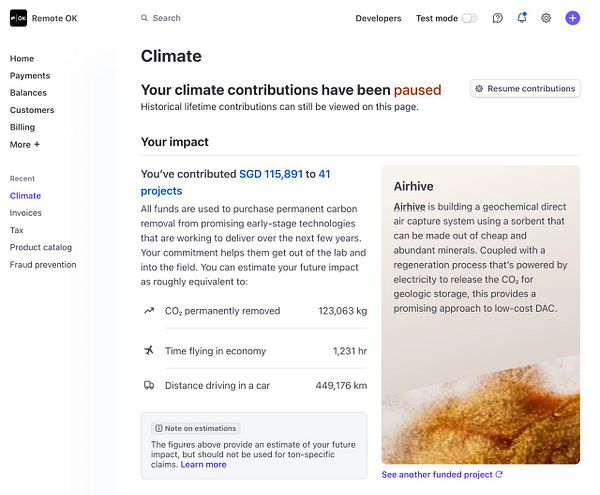Click the airplane flying time icon
Viewport: 600px width, 495px height.
[149, 351]
